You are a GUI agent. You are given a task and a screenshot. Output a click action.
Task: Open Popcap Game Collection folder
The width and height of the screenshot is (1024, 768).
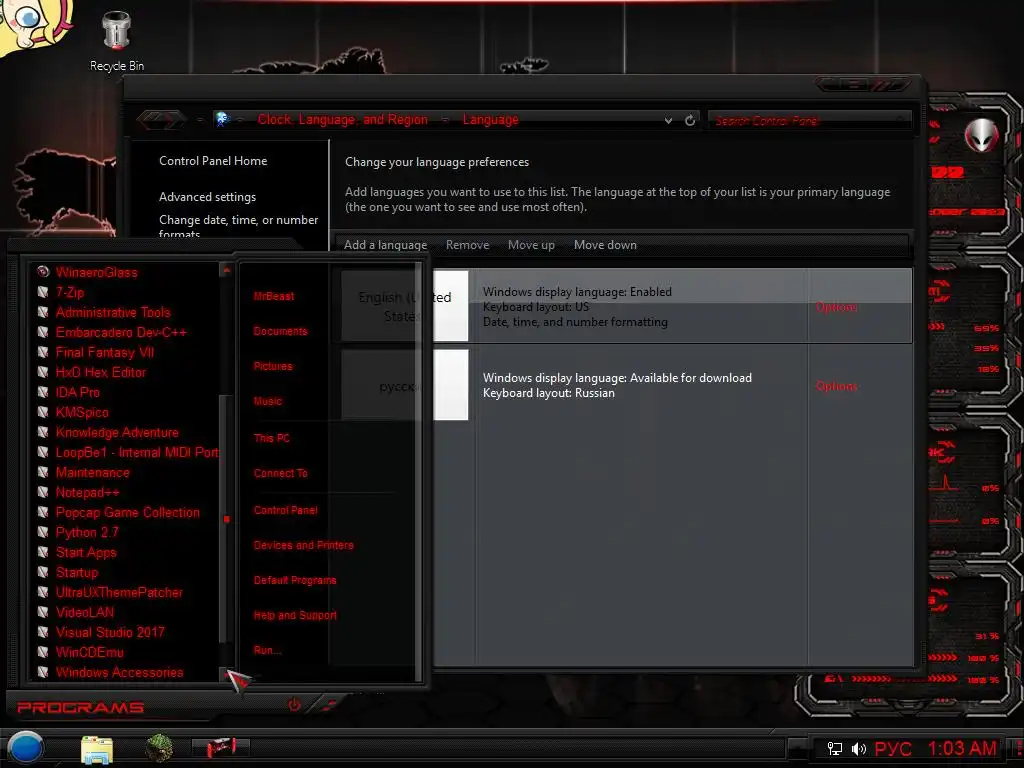[127, 512]
